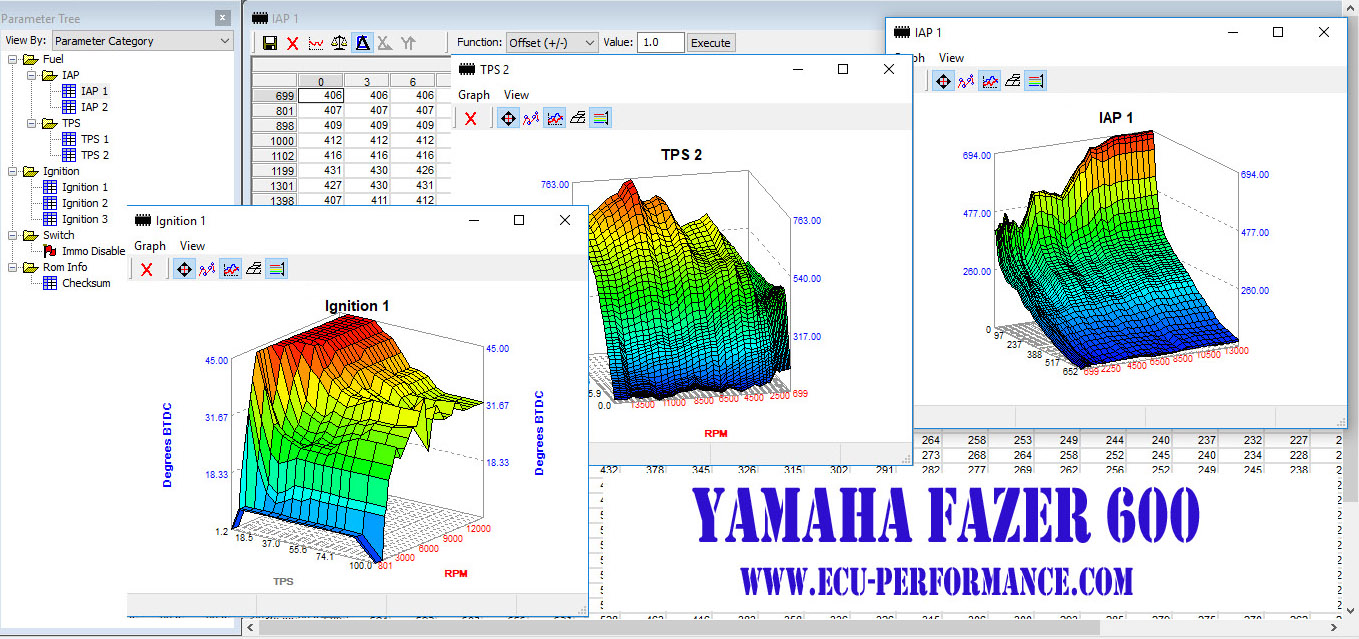Click data points icon in IAP 1 graph toolbar
1359x639 pixels.
[x=966, y=81]
